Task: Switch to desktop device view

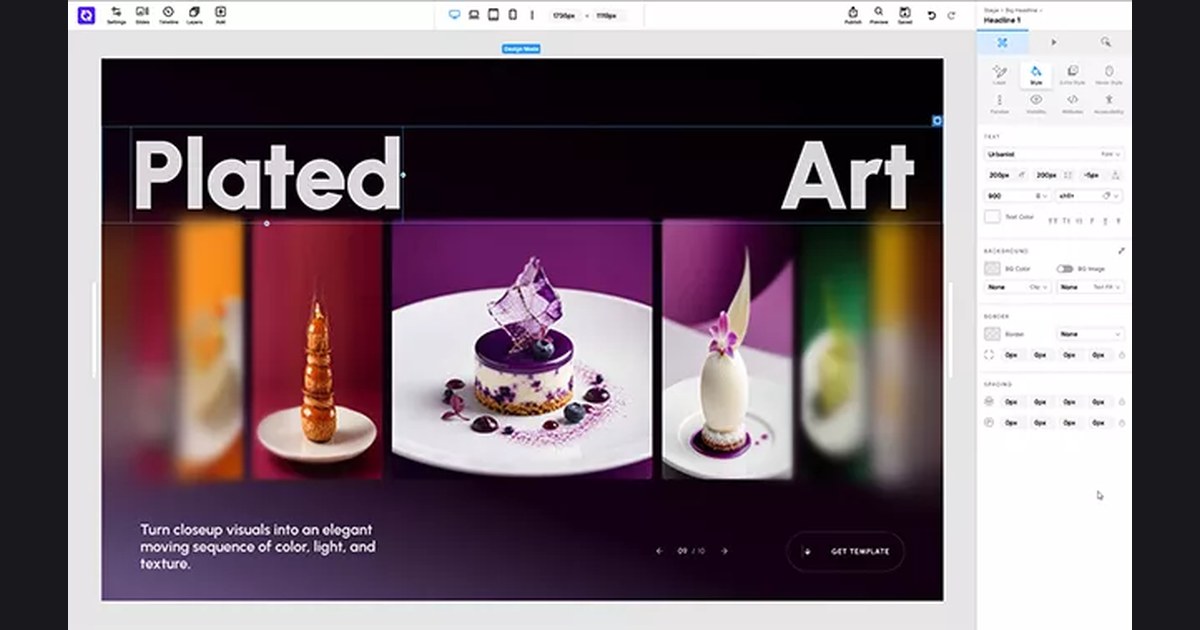Action: coord(455,15)
